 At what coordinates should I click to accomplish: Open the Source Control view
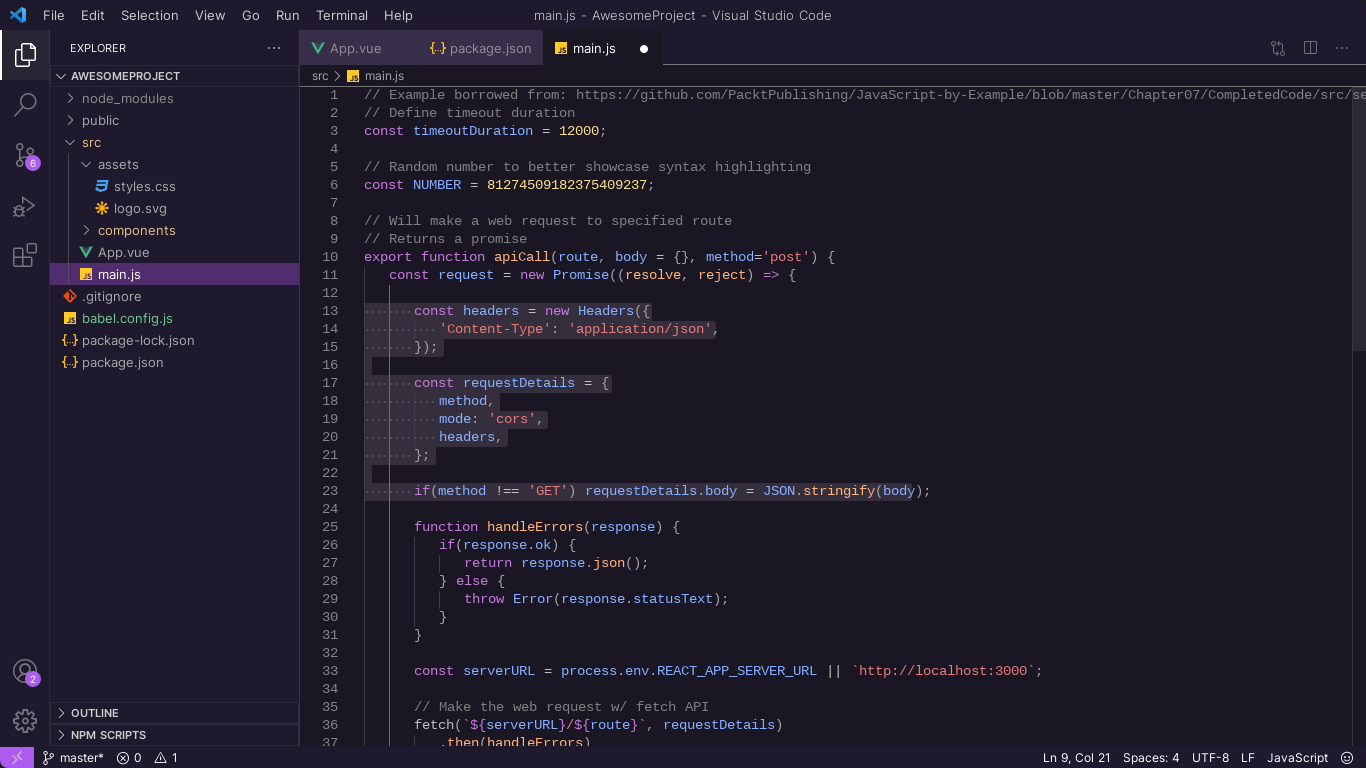coord(25,155)
